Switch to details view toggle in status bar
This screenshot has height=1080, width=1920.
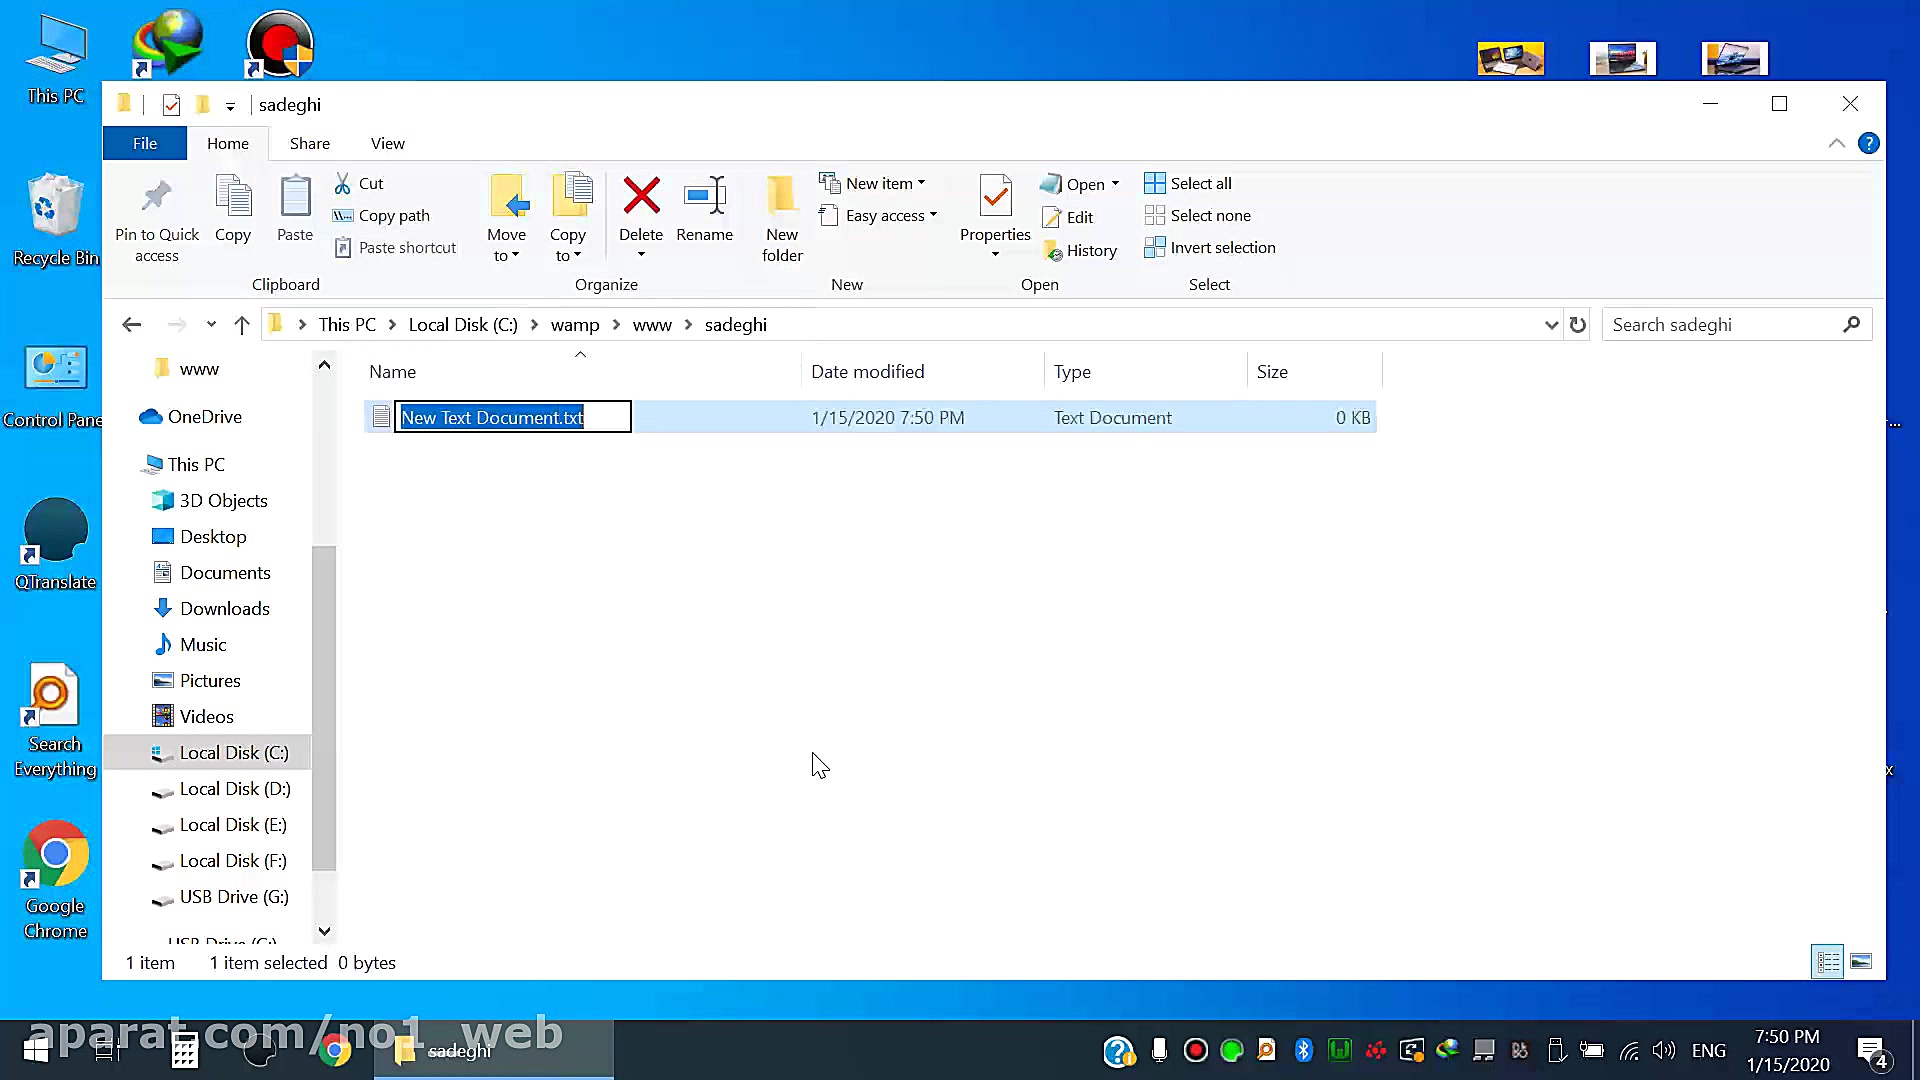(x=1827, y=962)
